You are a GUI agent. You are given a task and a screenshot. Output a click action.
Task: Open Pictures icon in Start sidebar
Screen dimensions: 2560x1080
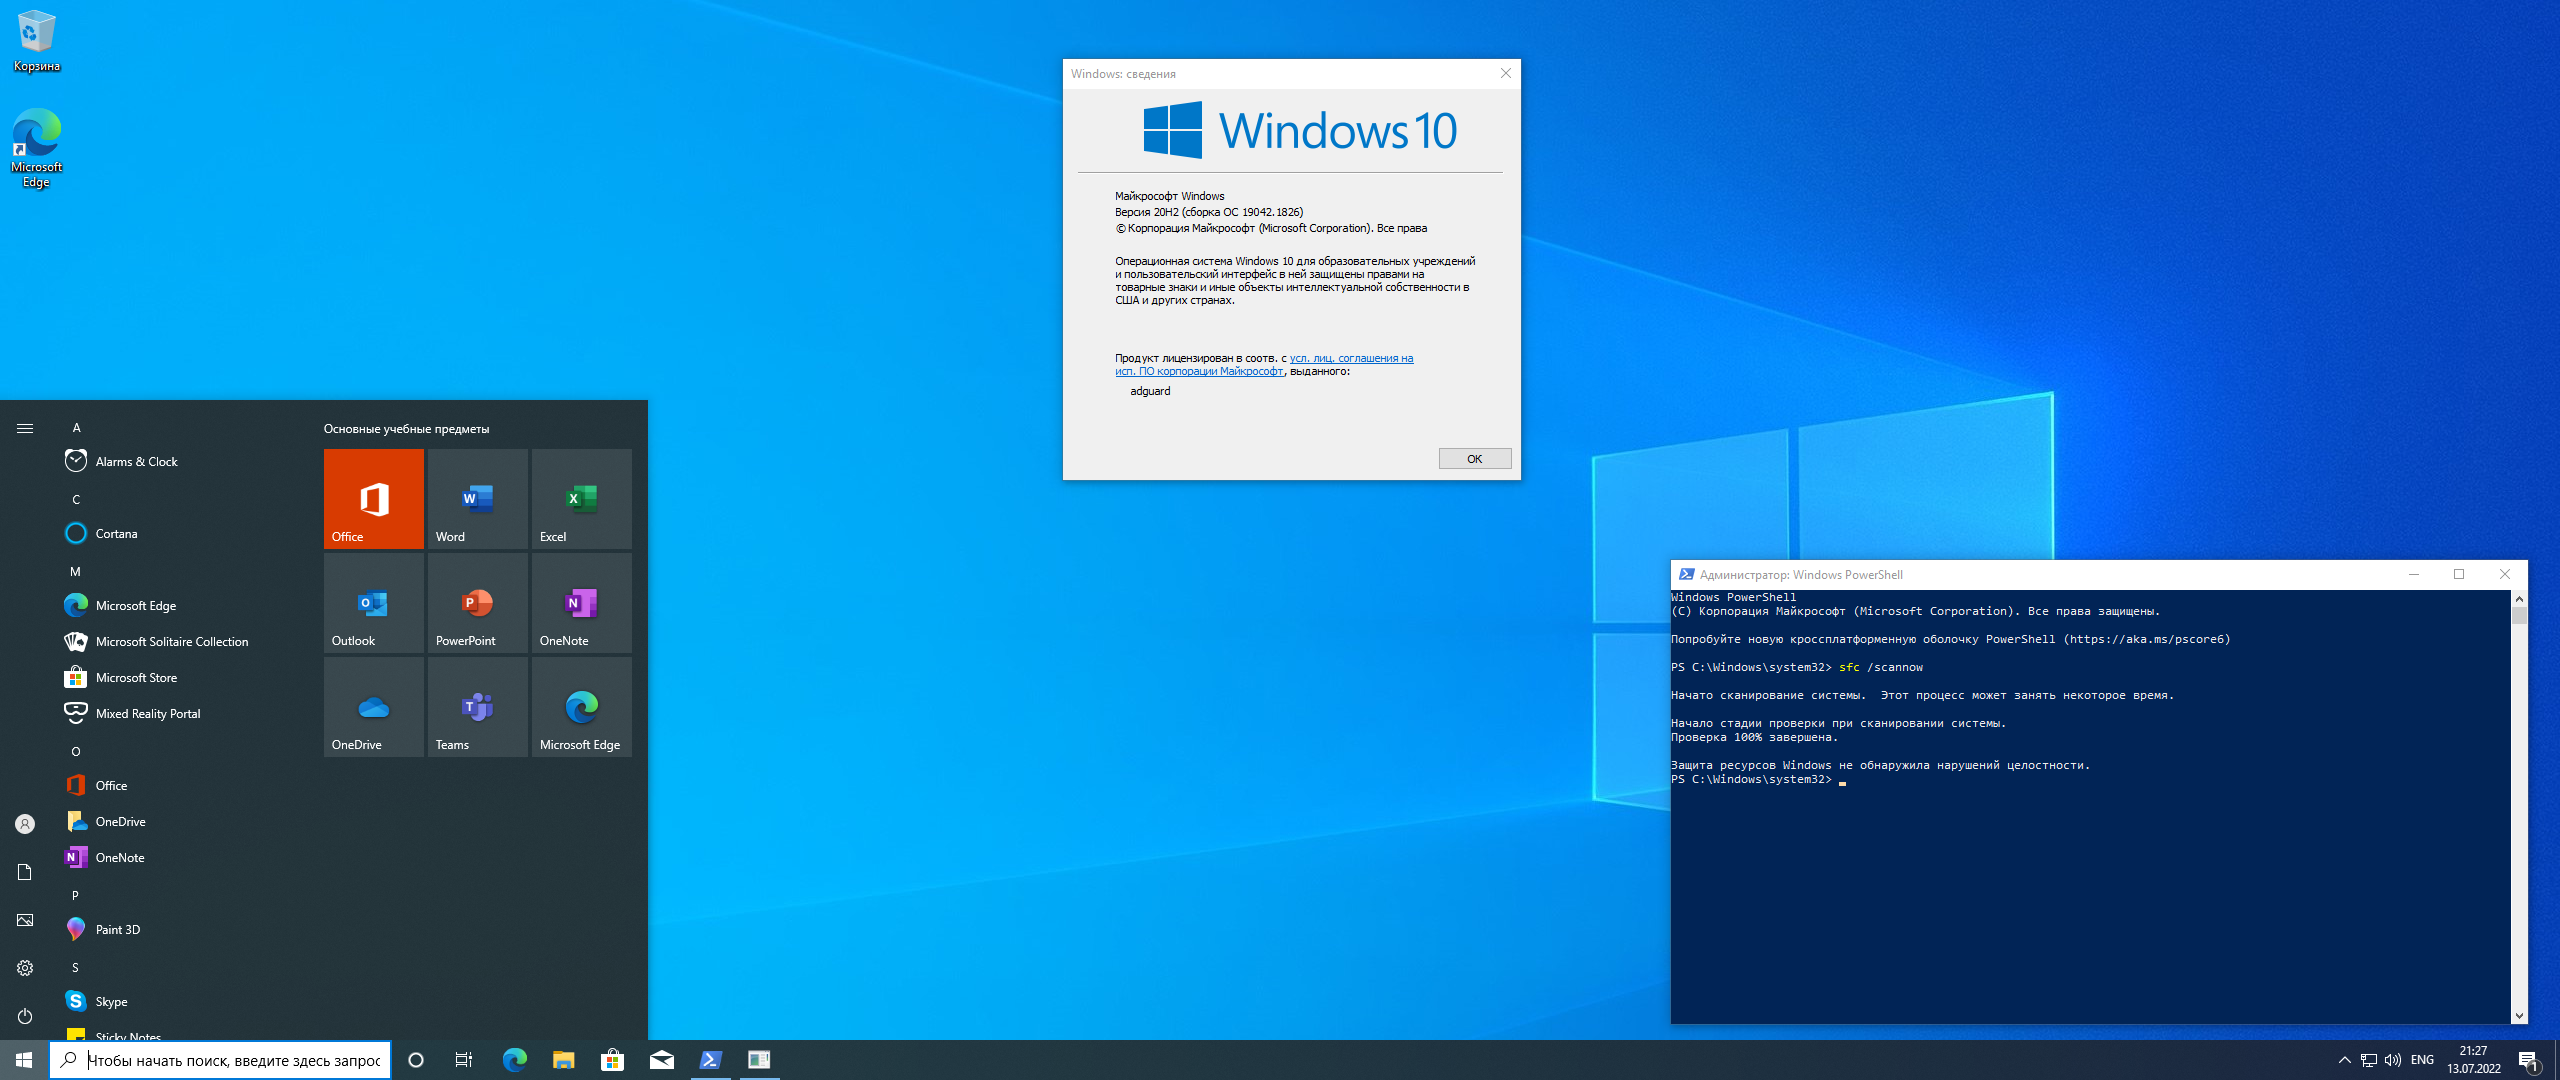[x=25, y=920]
